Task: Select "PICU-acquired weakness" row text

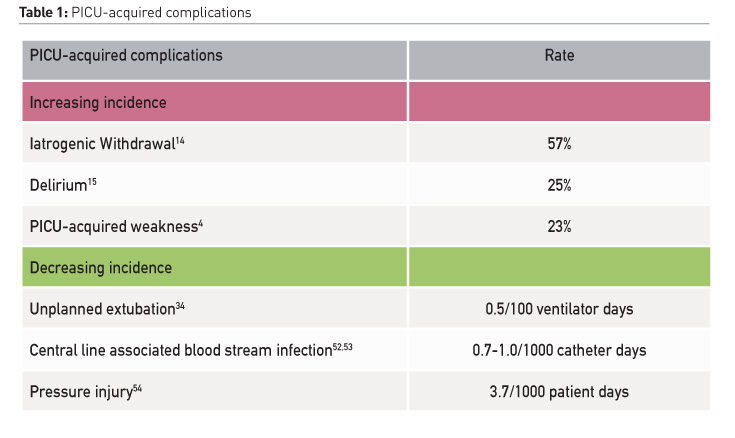Action: 112,227
